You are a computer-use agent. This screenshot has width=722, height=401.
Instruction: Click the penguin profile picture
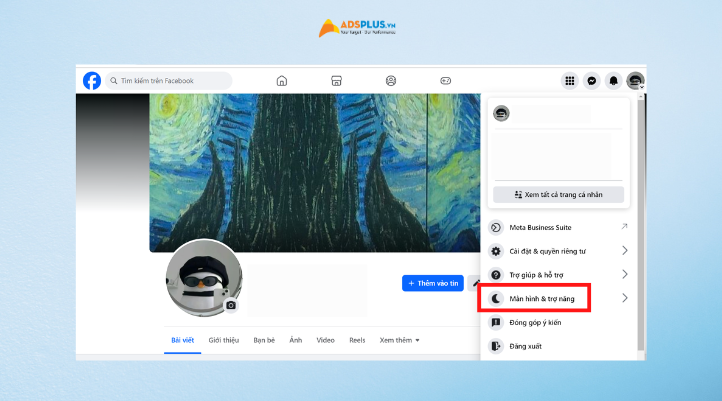(x=204, y=278)
